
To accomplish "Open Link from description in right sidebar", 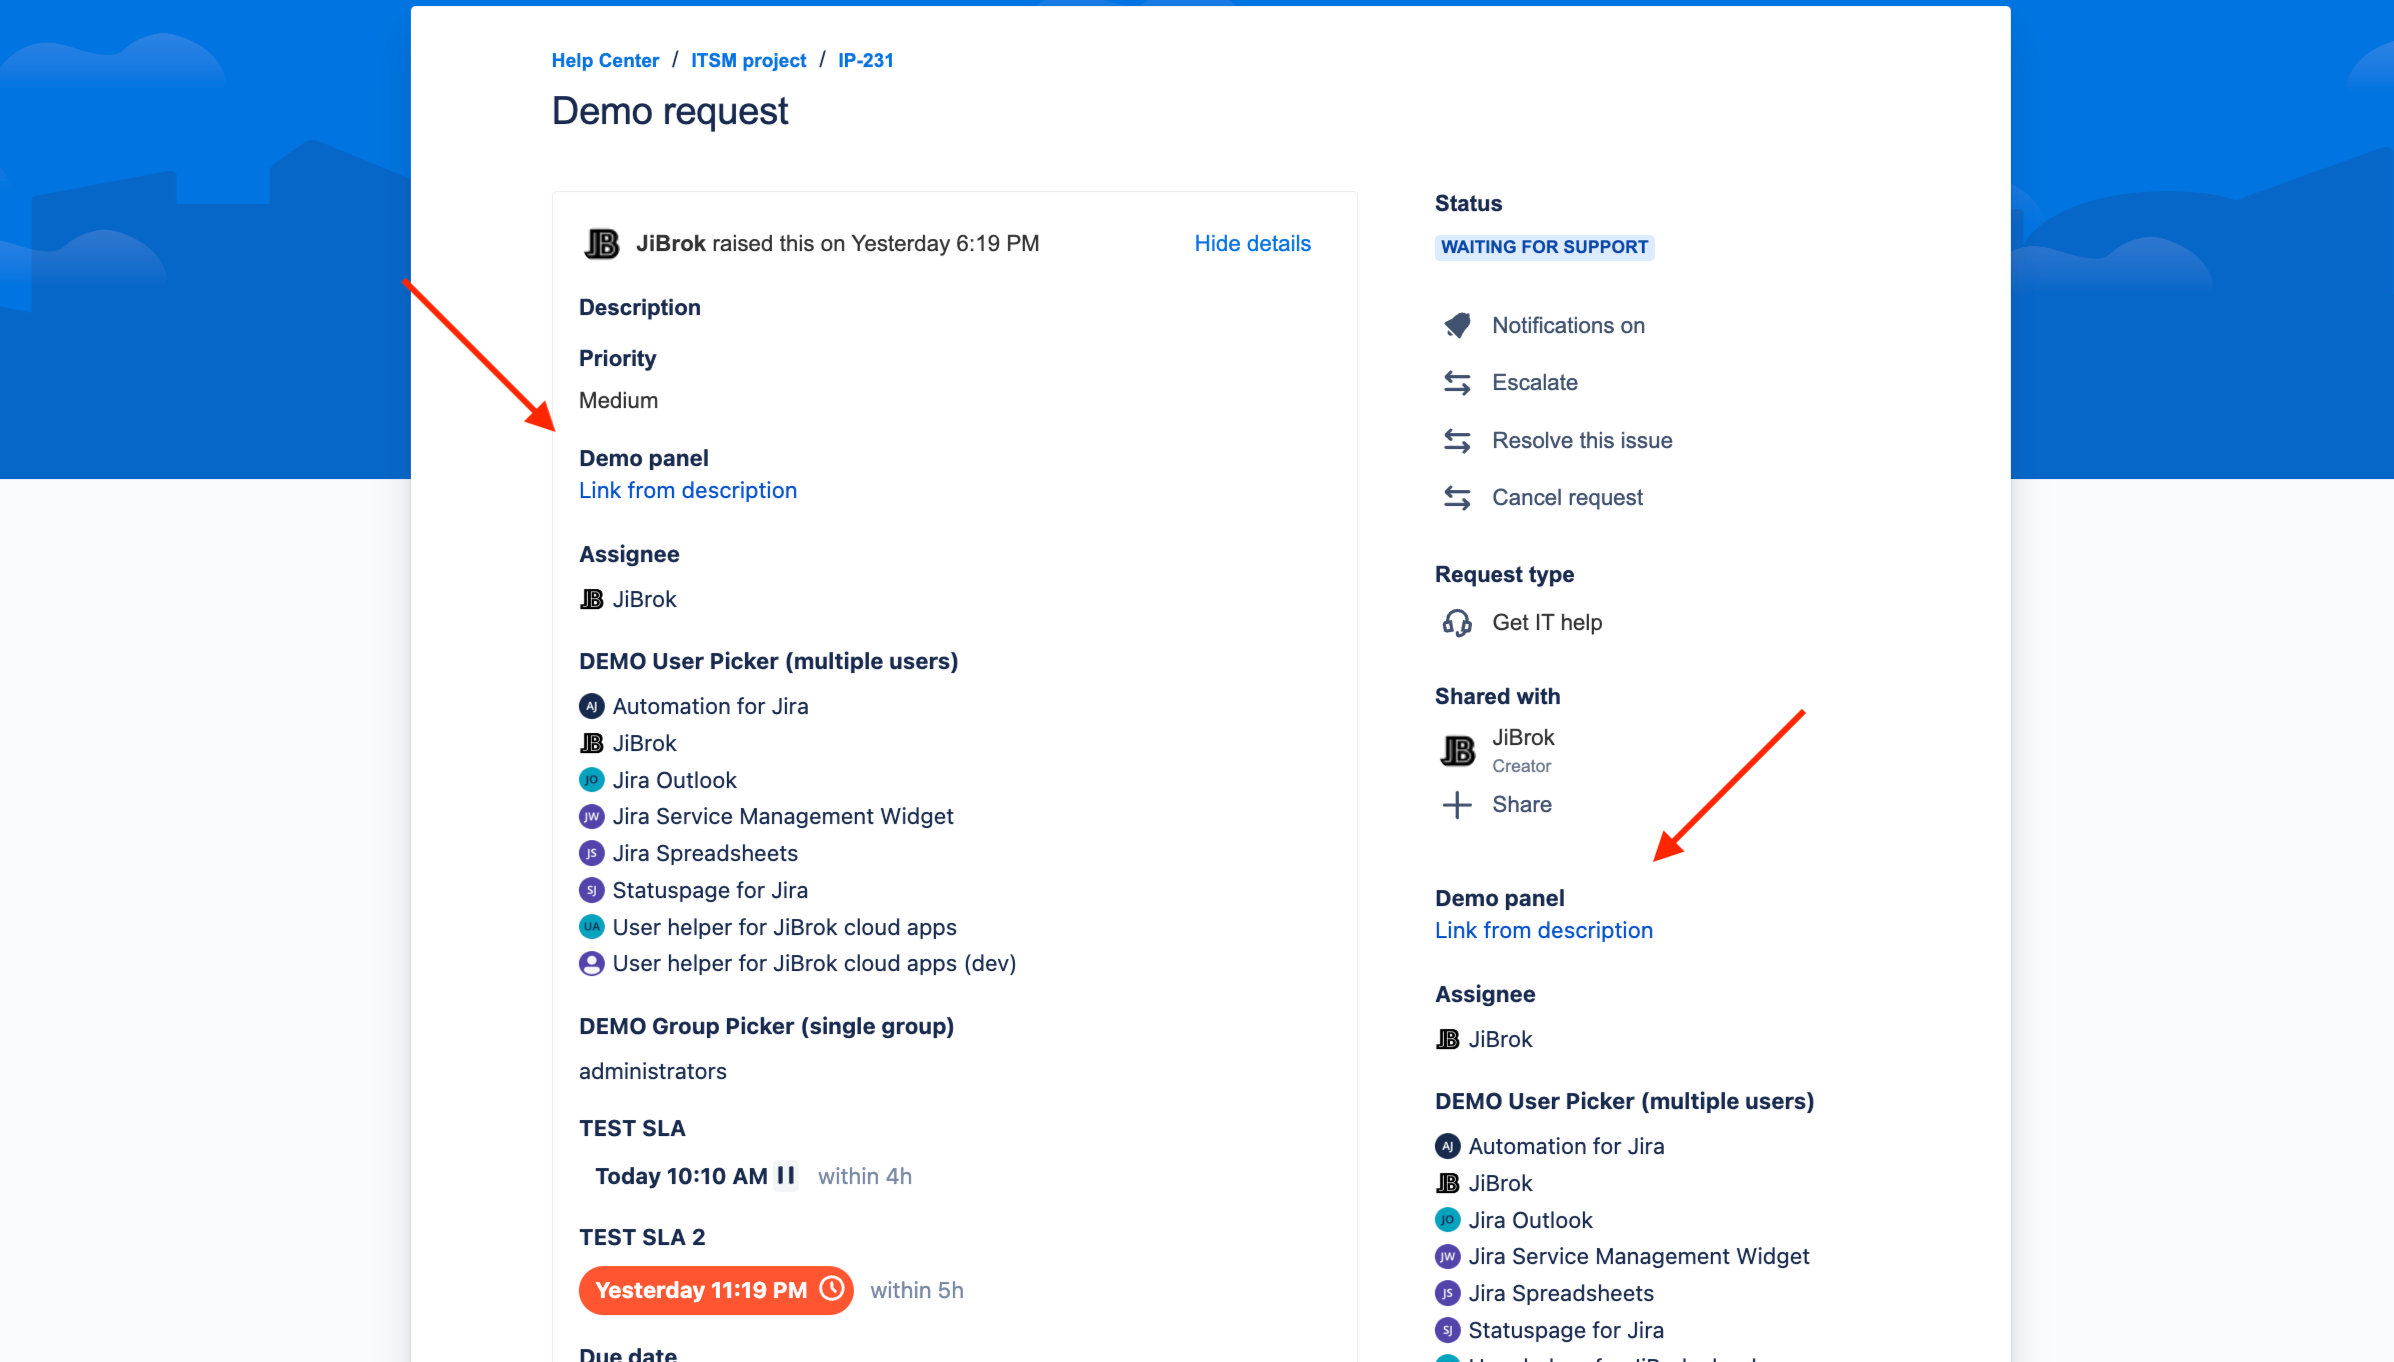I will [x=1543, y=930].
